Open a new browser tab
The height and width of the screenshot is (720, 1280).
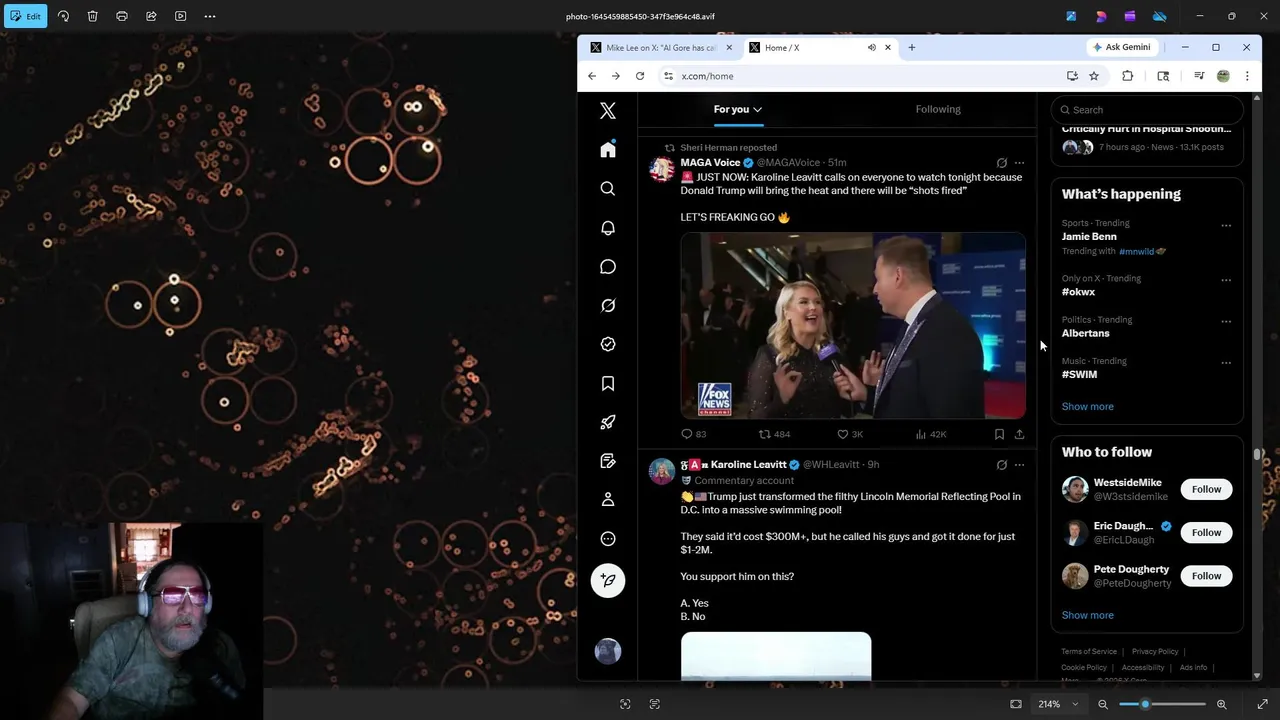click(911, 47)
